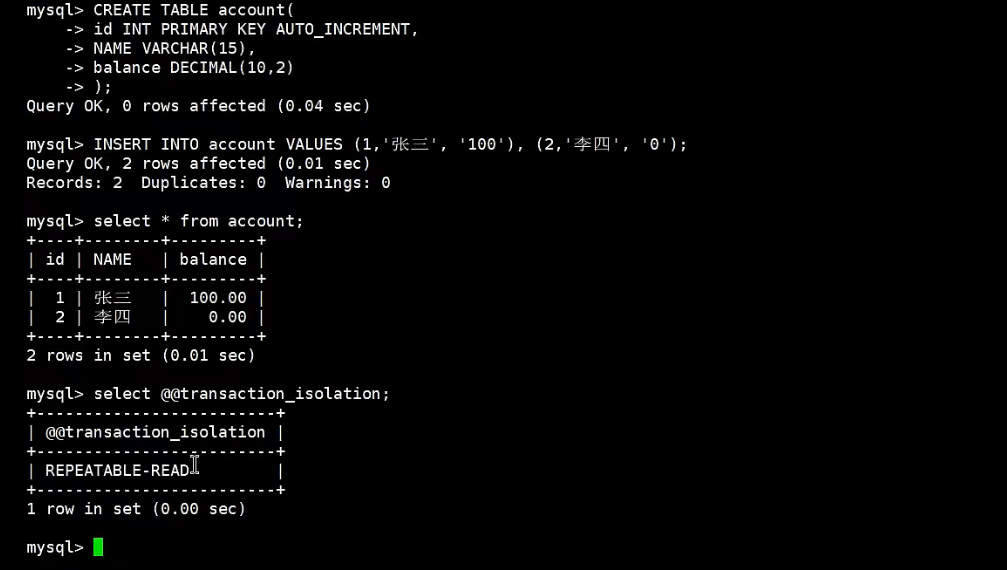Click 李四 in the result table
The width and height of the screenshot is (1007, 570).
point(112,317)
